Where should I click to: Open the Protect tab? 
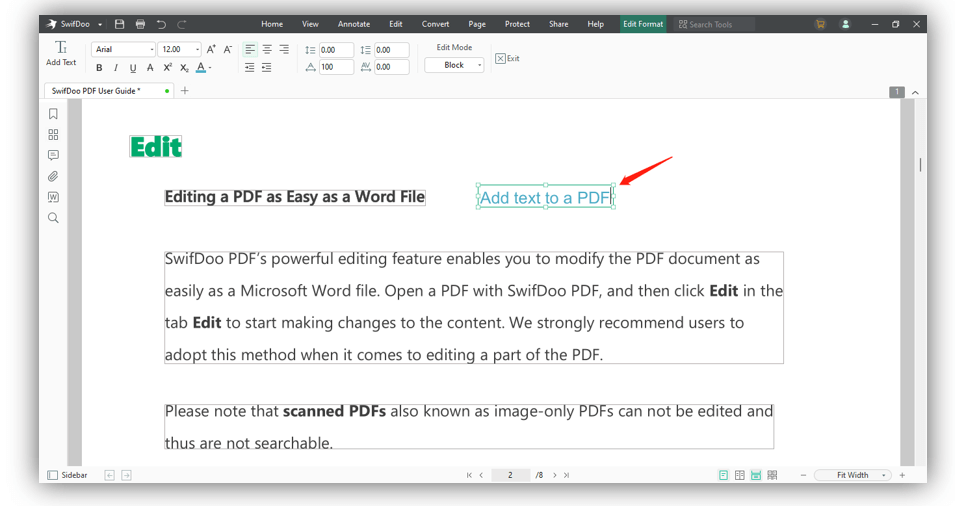(517, 24)
